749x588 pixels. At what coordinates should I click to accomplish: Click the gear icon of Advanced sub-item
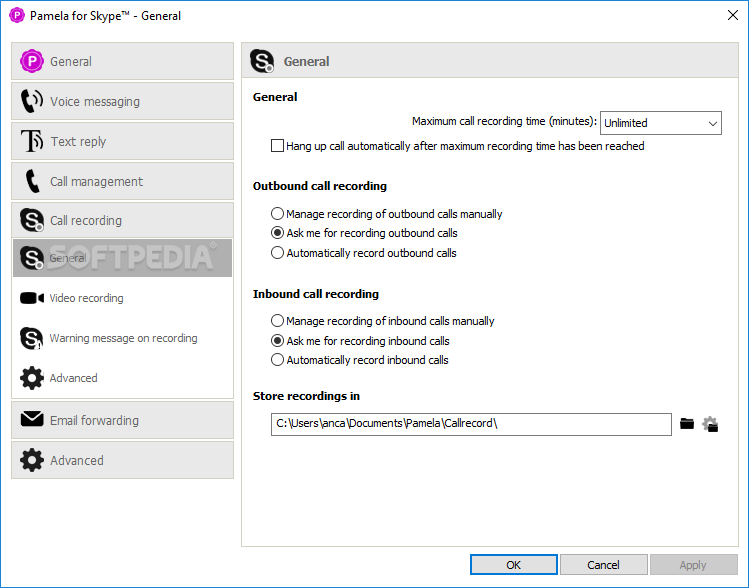[32, 378]
